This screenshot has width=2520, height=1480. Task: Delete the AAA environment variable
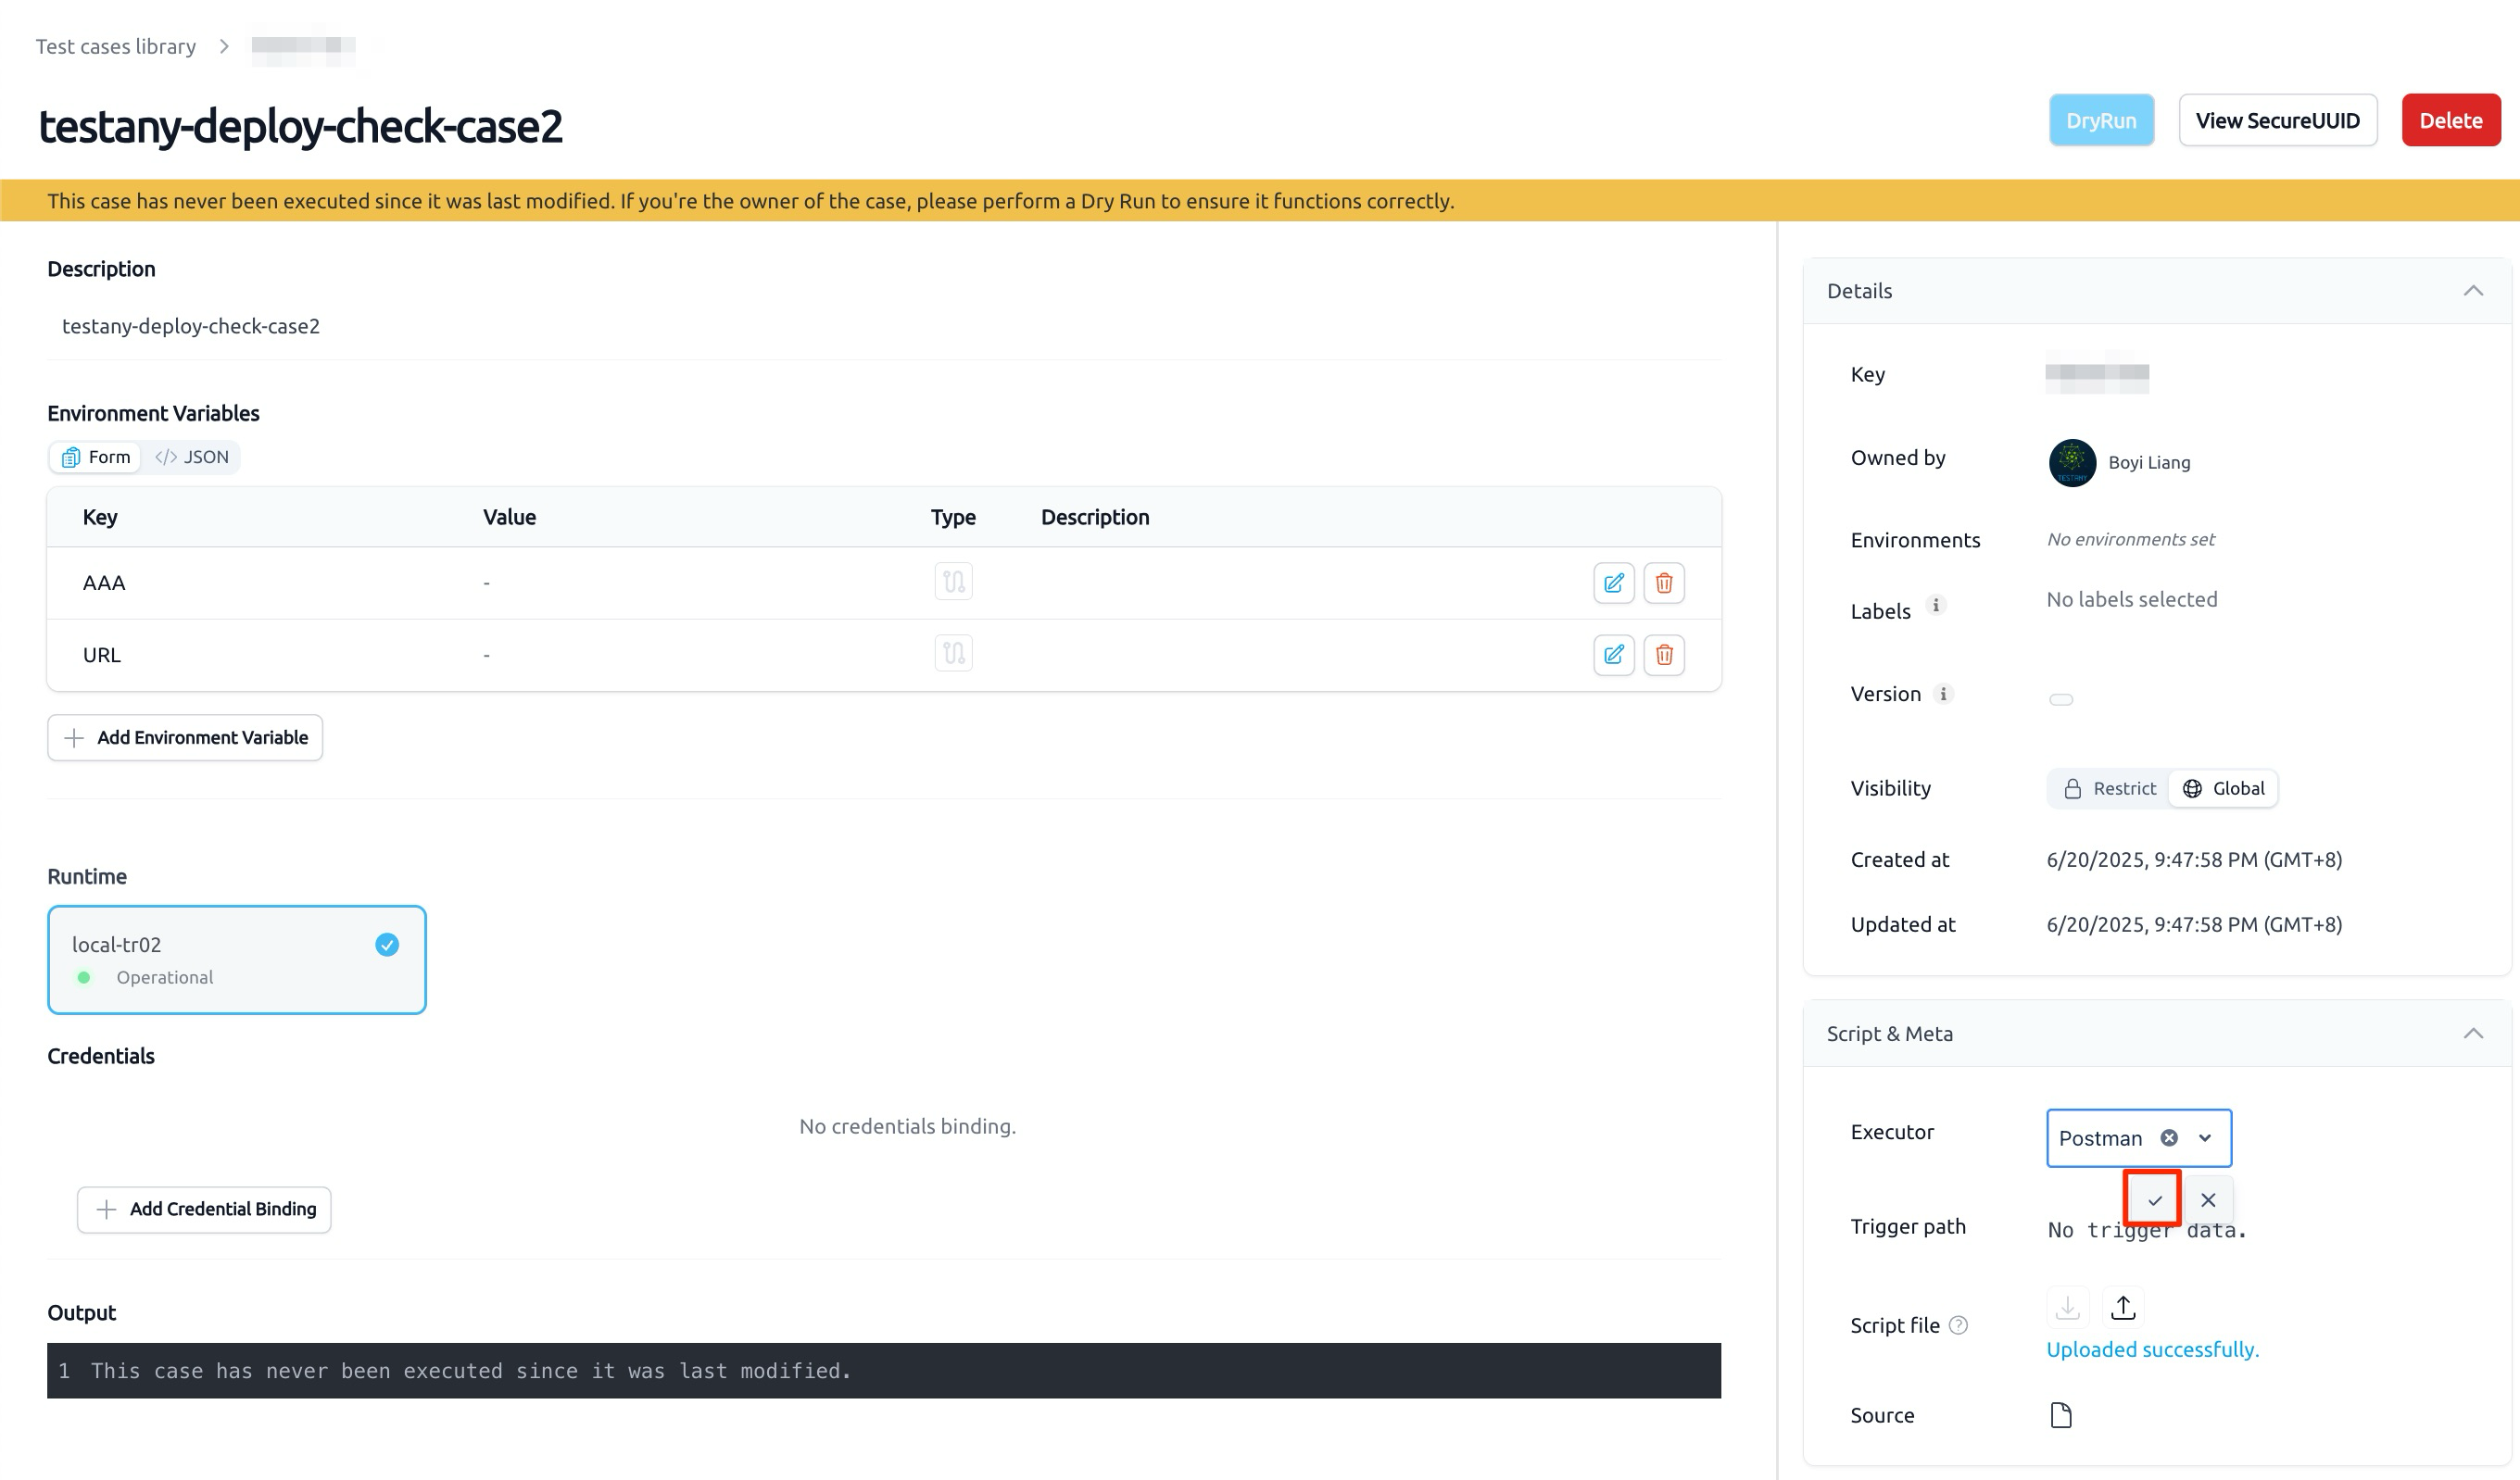[x=1664, y=583]
